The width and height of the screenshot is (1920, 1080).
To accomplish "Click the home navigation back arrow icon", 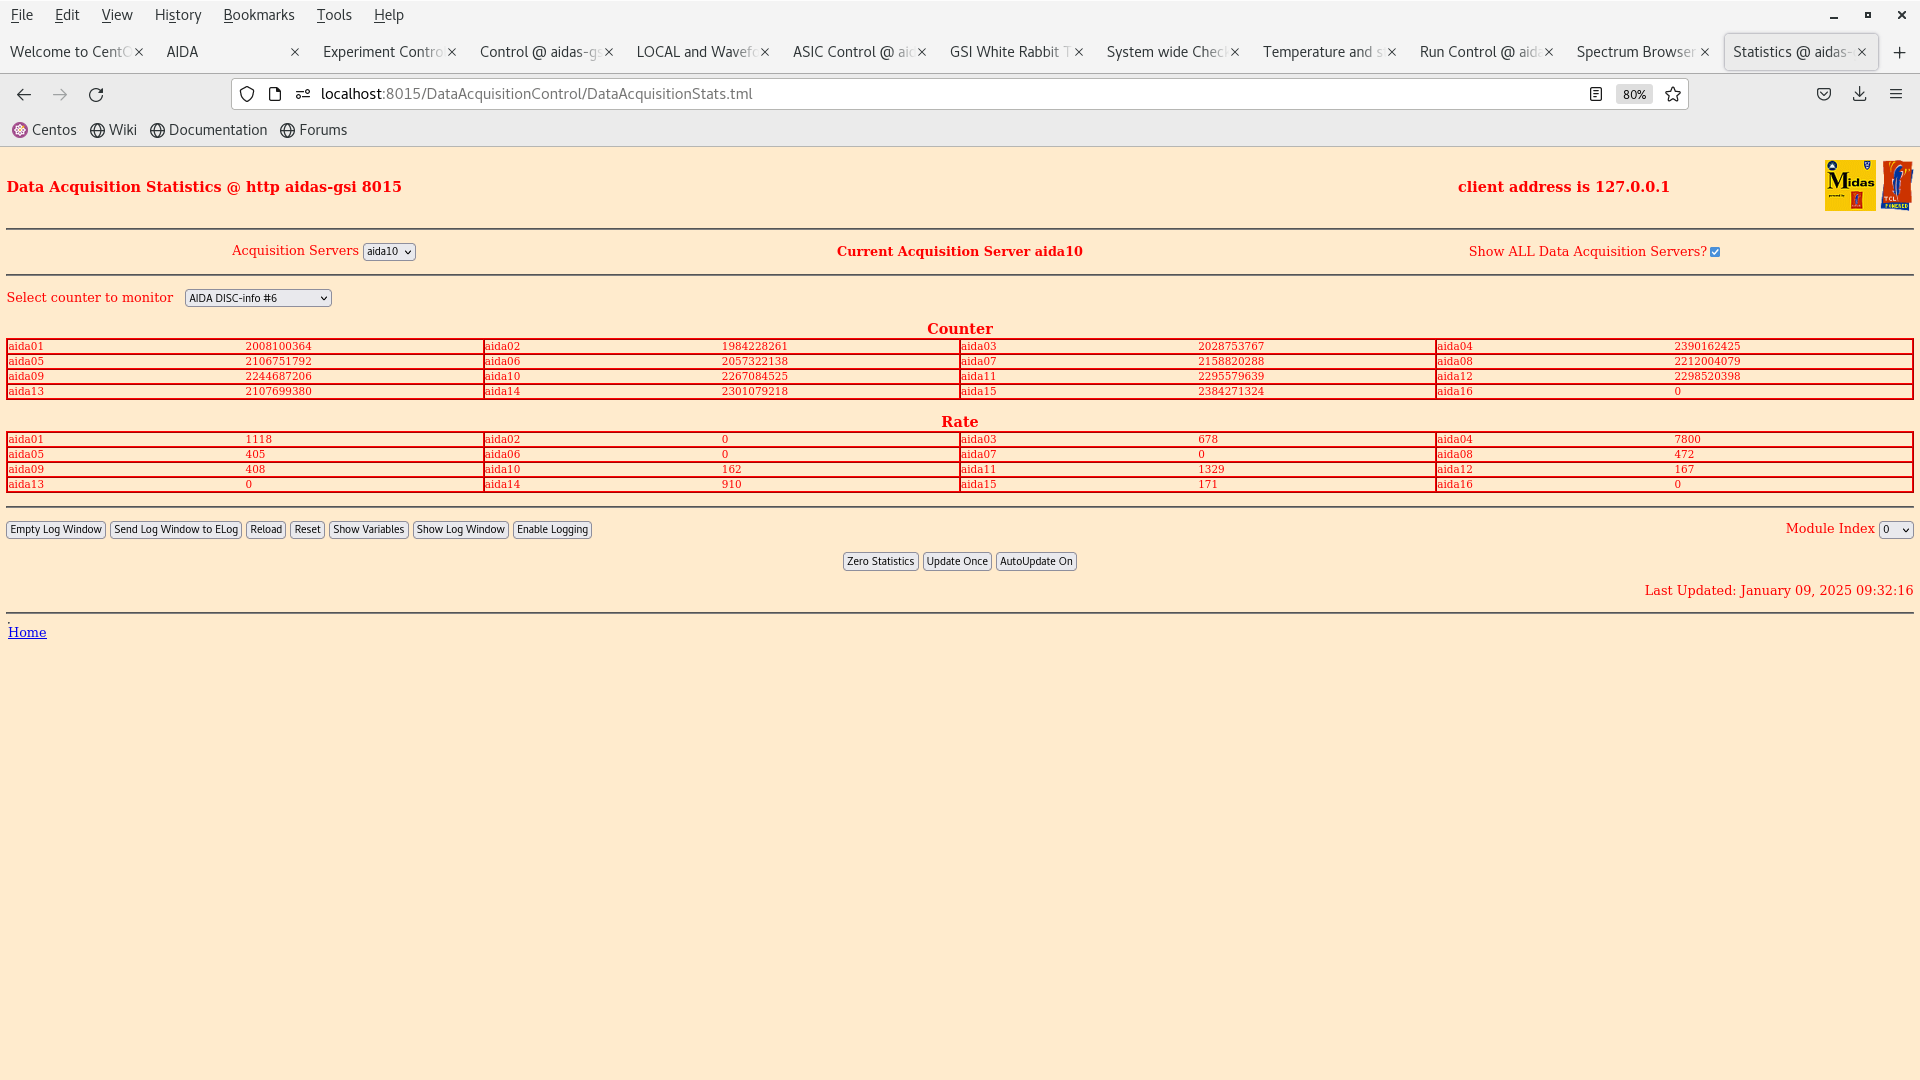I will coord(24,94).
